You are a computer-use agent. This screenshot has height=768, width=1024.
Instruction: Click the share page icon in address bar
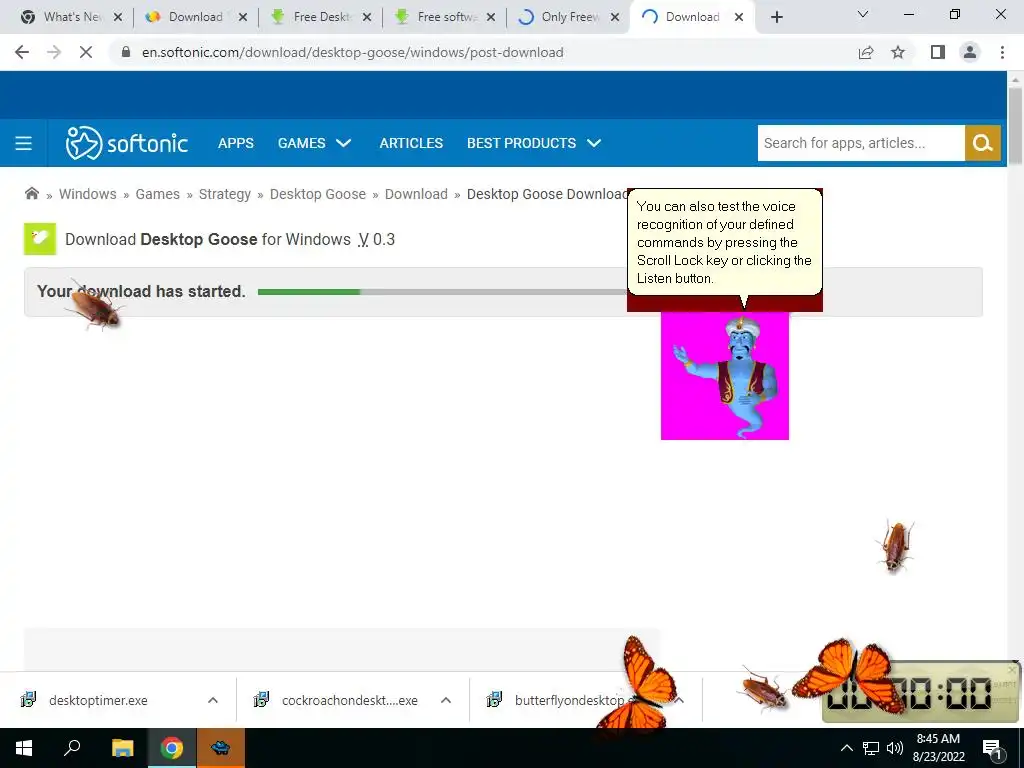[866, 52]
